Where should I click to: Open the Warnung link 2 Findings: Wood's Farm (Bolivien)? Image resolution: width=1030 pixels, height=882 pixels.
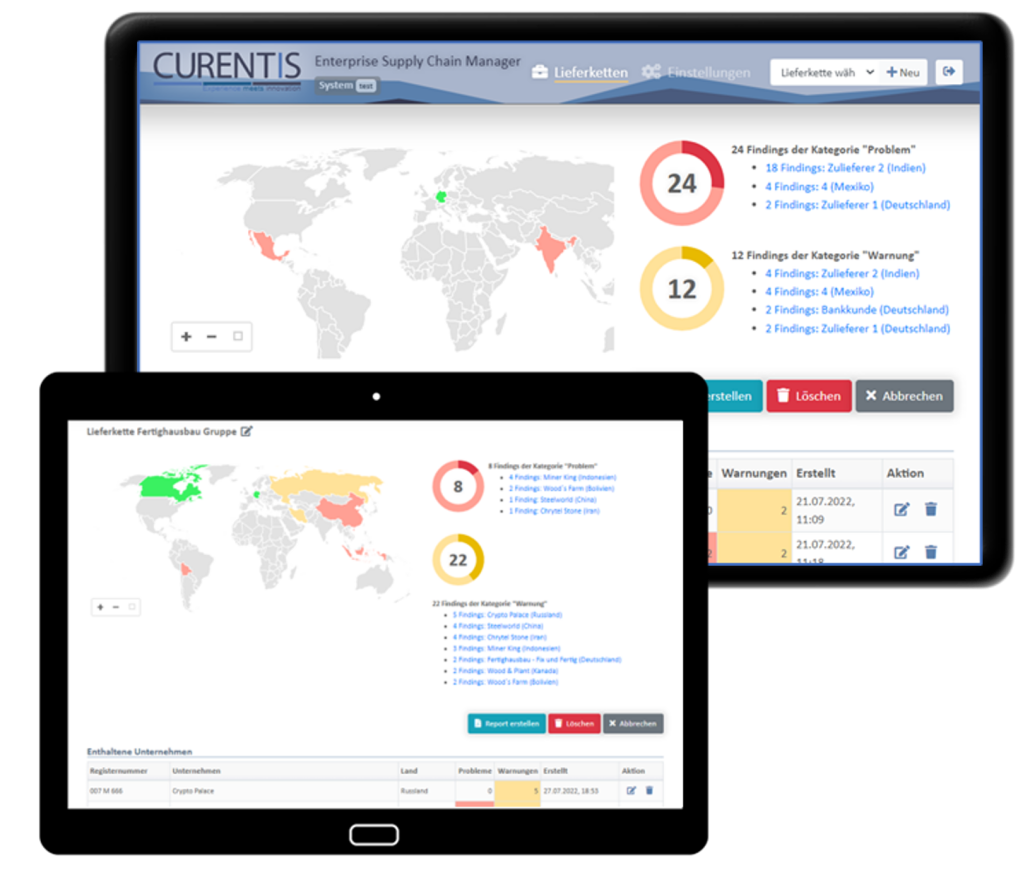tap(505, 682)
